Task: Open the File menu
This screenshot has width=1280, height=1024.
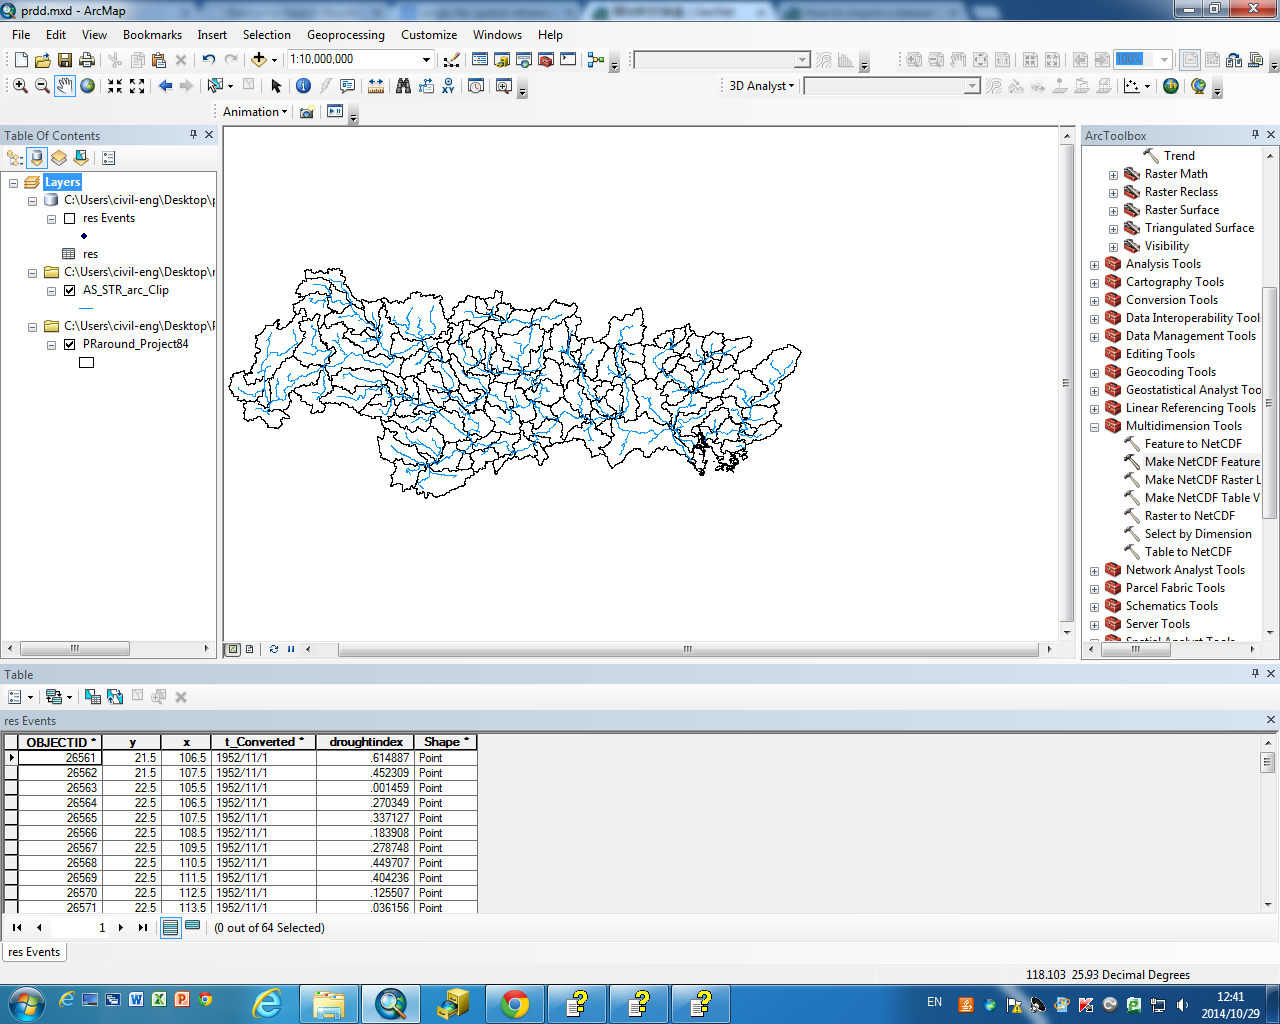Action: (21, 34)
